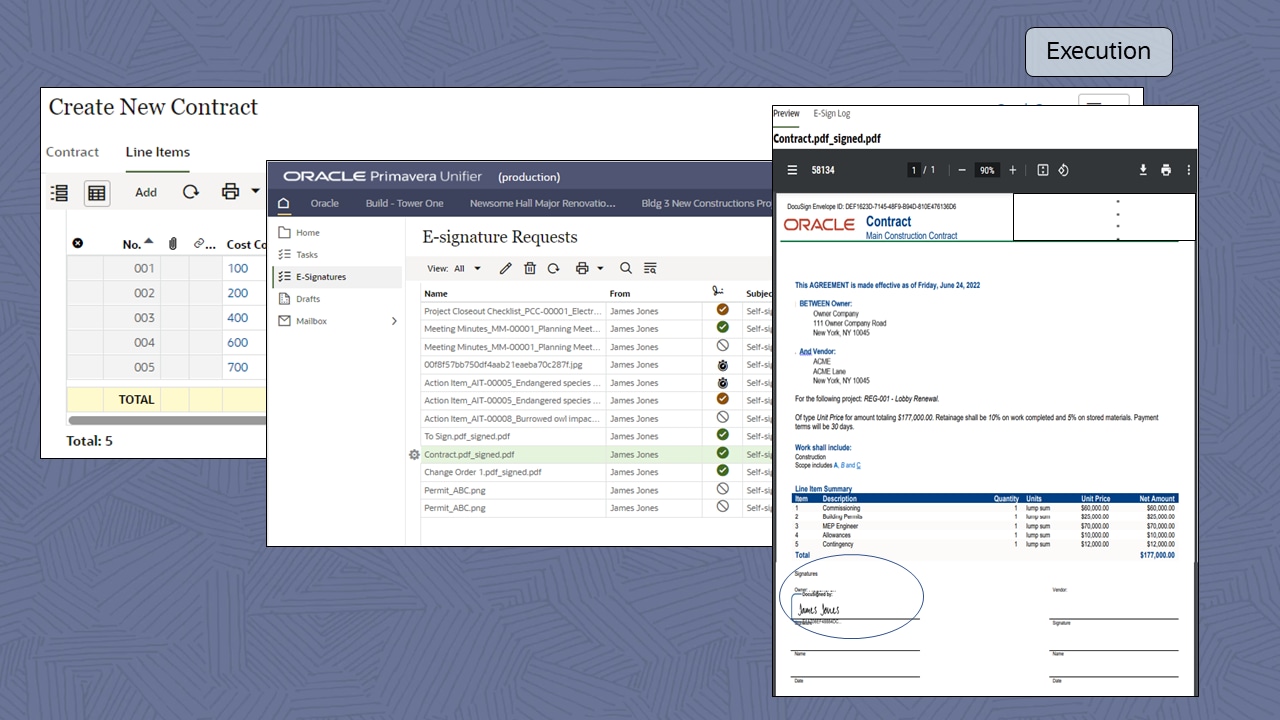This screenshot has height=720, width=1280.
Task: Expand the View All dropdown
Action: (x=467, y=269)
